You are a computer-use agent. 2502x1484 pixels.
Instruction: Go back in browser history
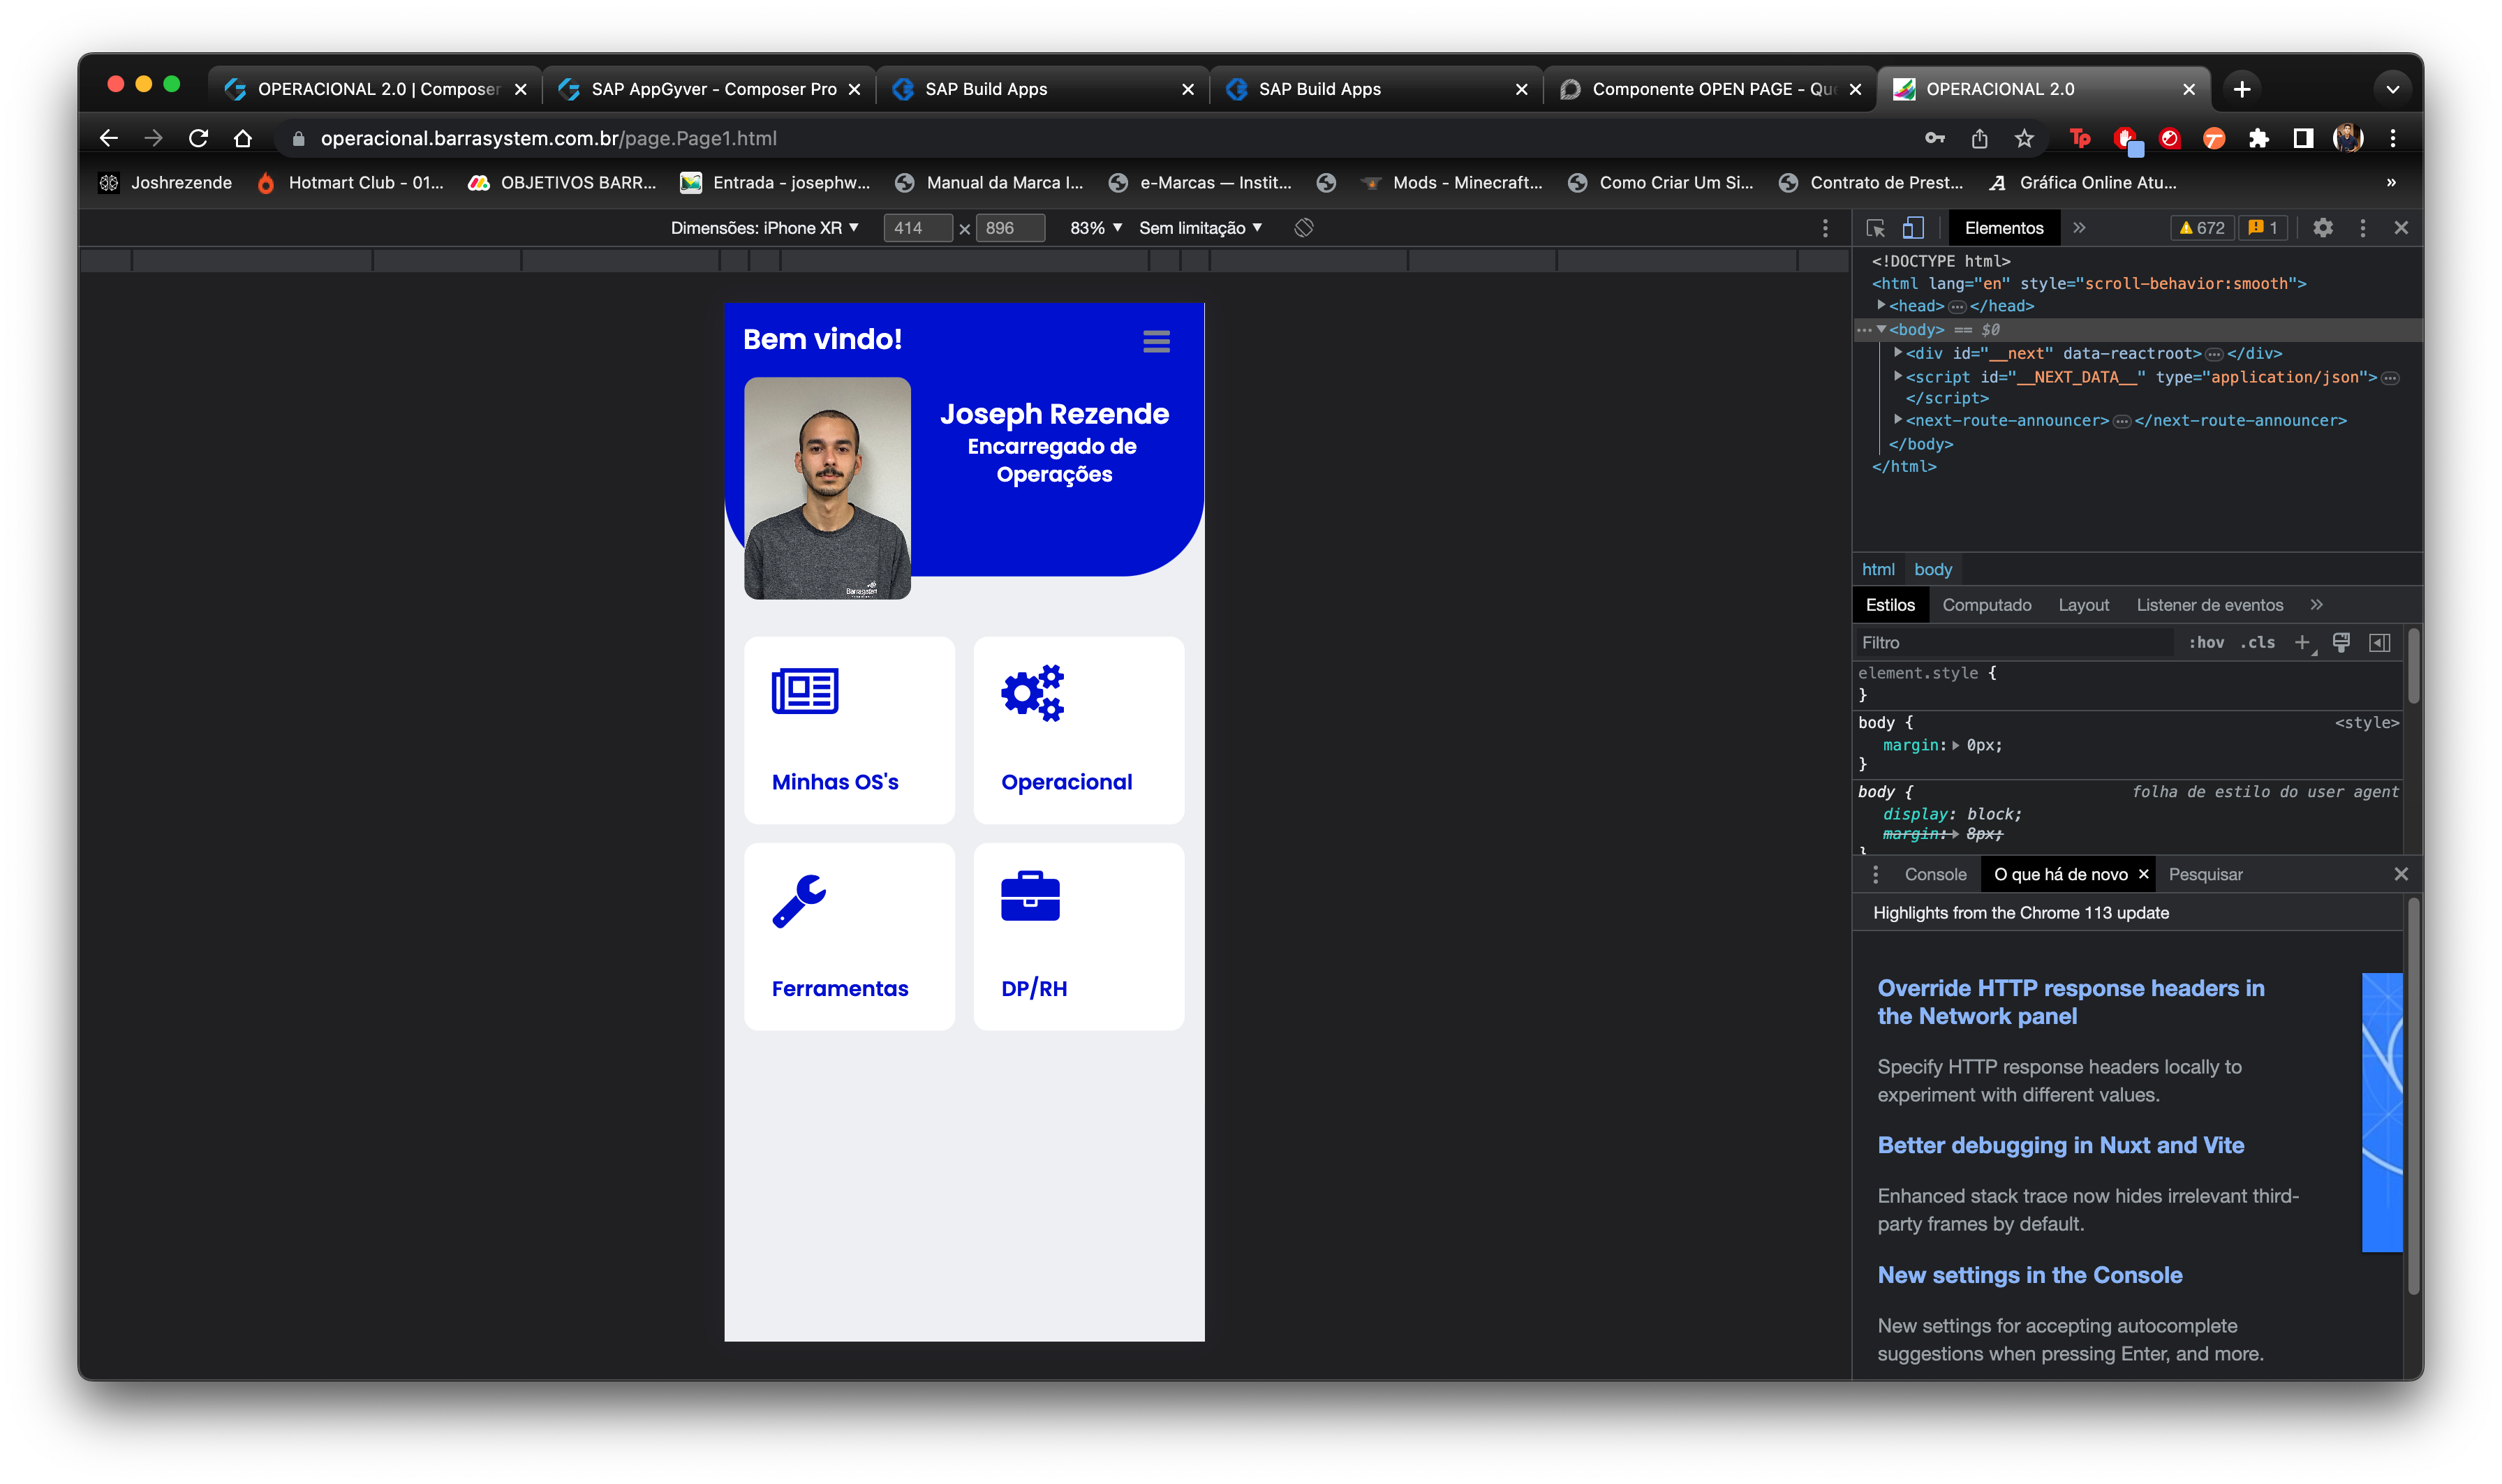click(x=109, y=138)
